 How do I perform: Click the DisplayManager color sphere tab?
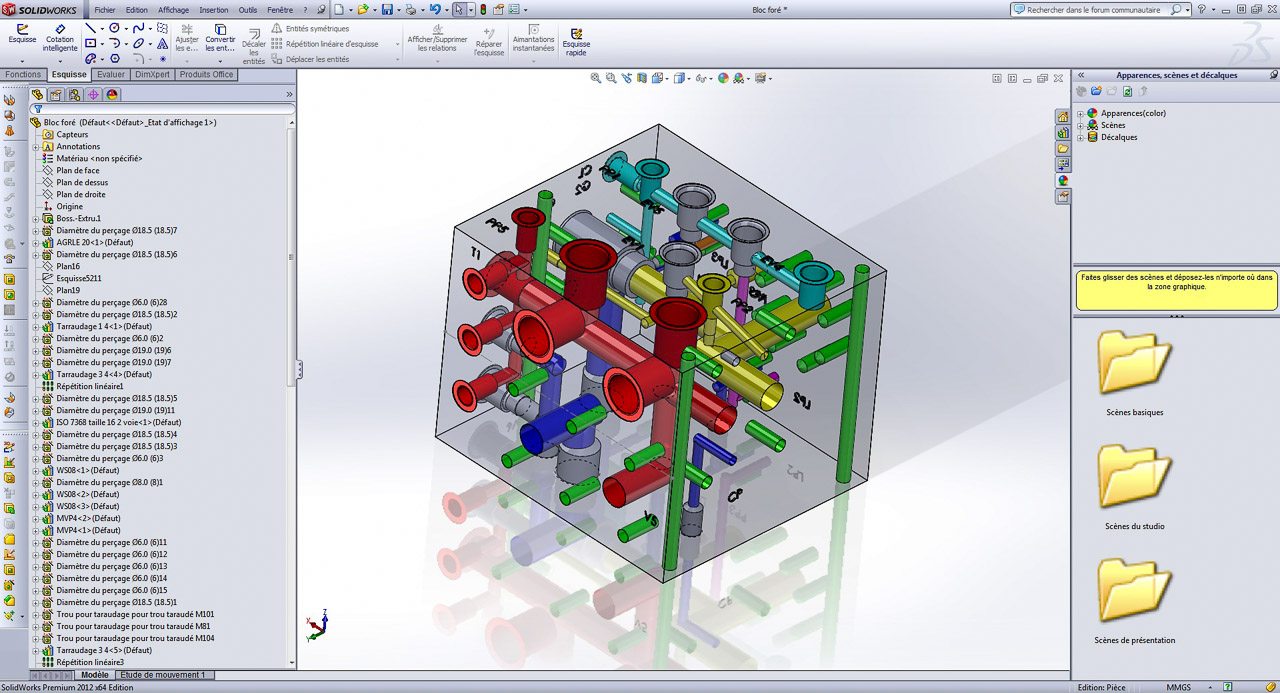pyautogui.click(x=112, y=95)
